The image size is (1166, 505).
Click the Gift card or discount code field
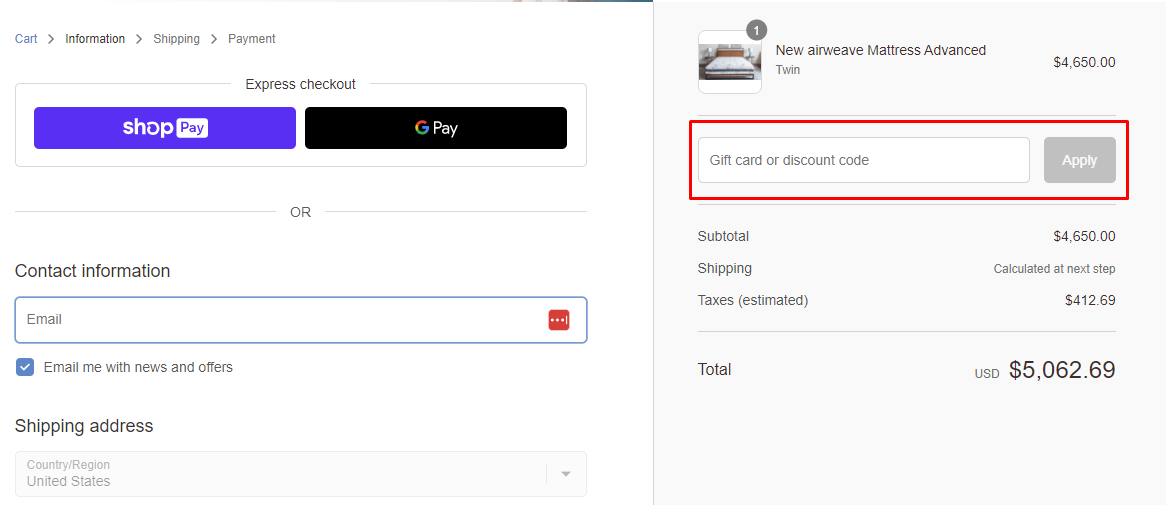[x=863, y=160]
